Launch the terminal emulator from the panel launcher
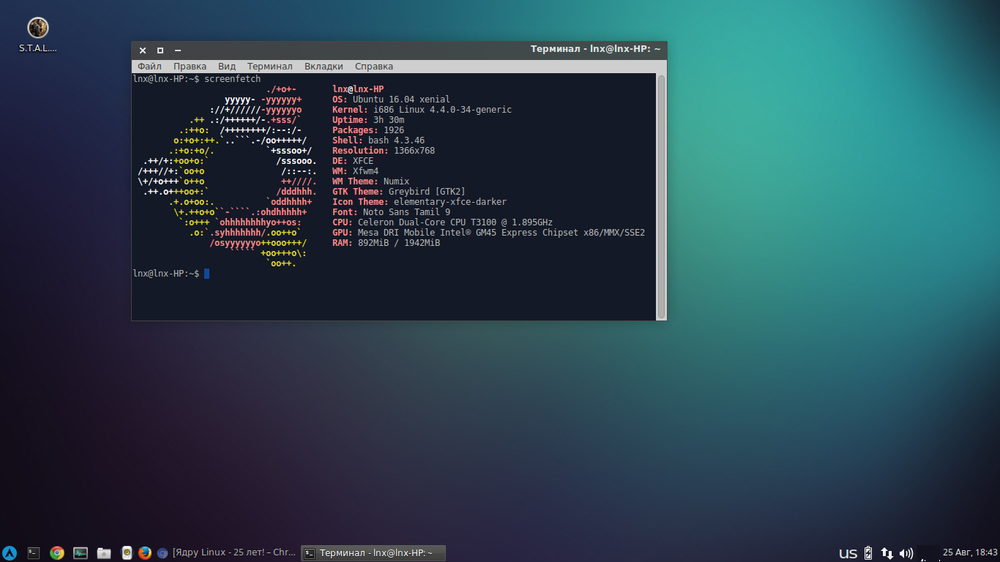 click(x=34, y=553)
